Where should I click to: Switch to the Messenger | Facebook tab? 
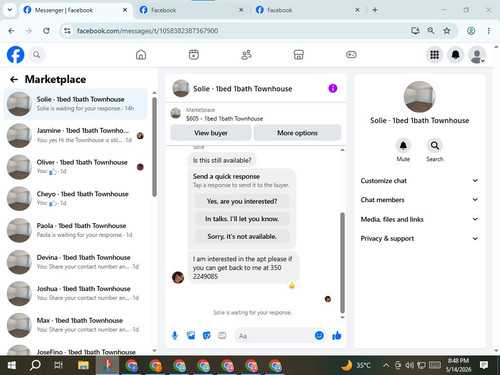tap(75, 10)
